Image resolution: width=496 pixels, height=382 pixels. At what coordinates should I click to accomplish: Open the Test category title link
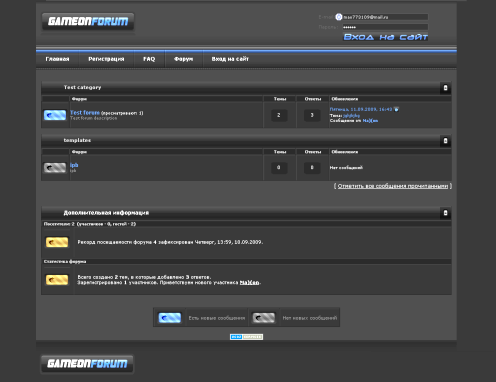[82, 87]
